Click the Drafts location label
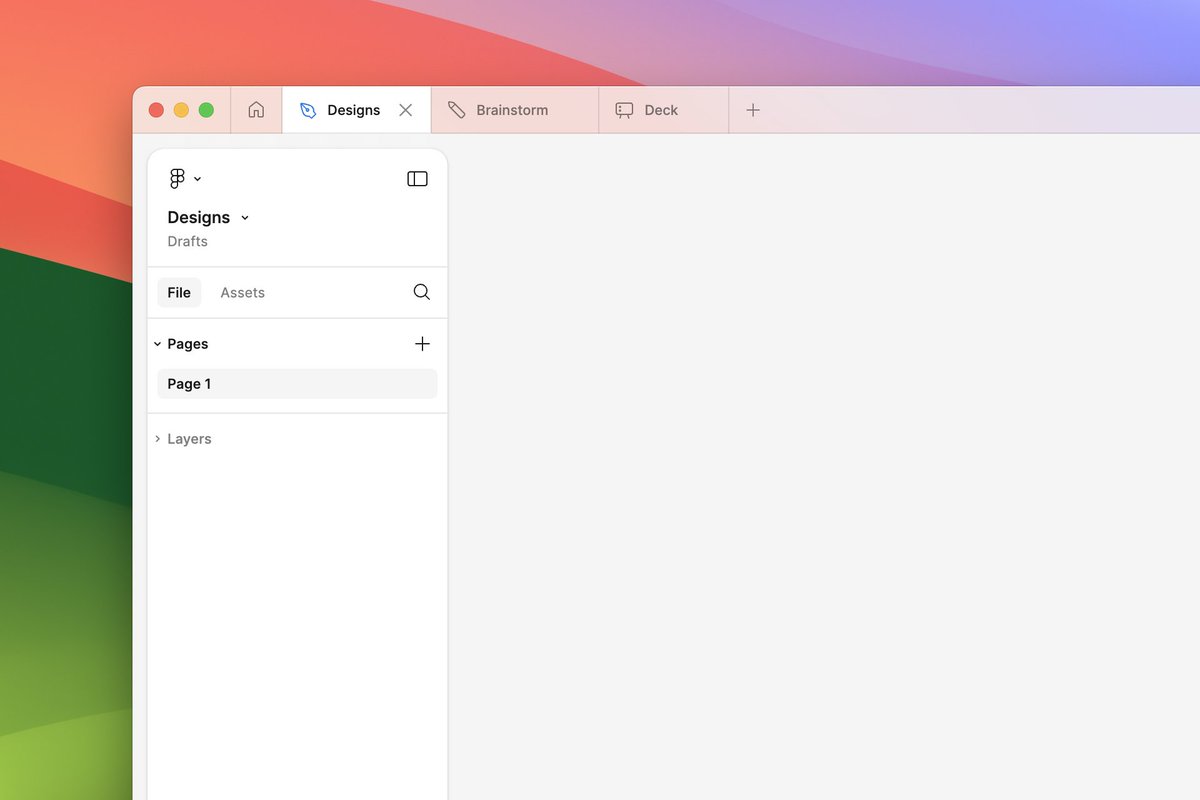 [x=187, y=241]
